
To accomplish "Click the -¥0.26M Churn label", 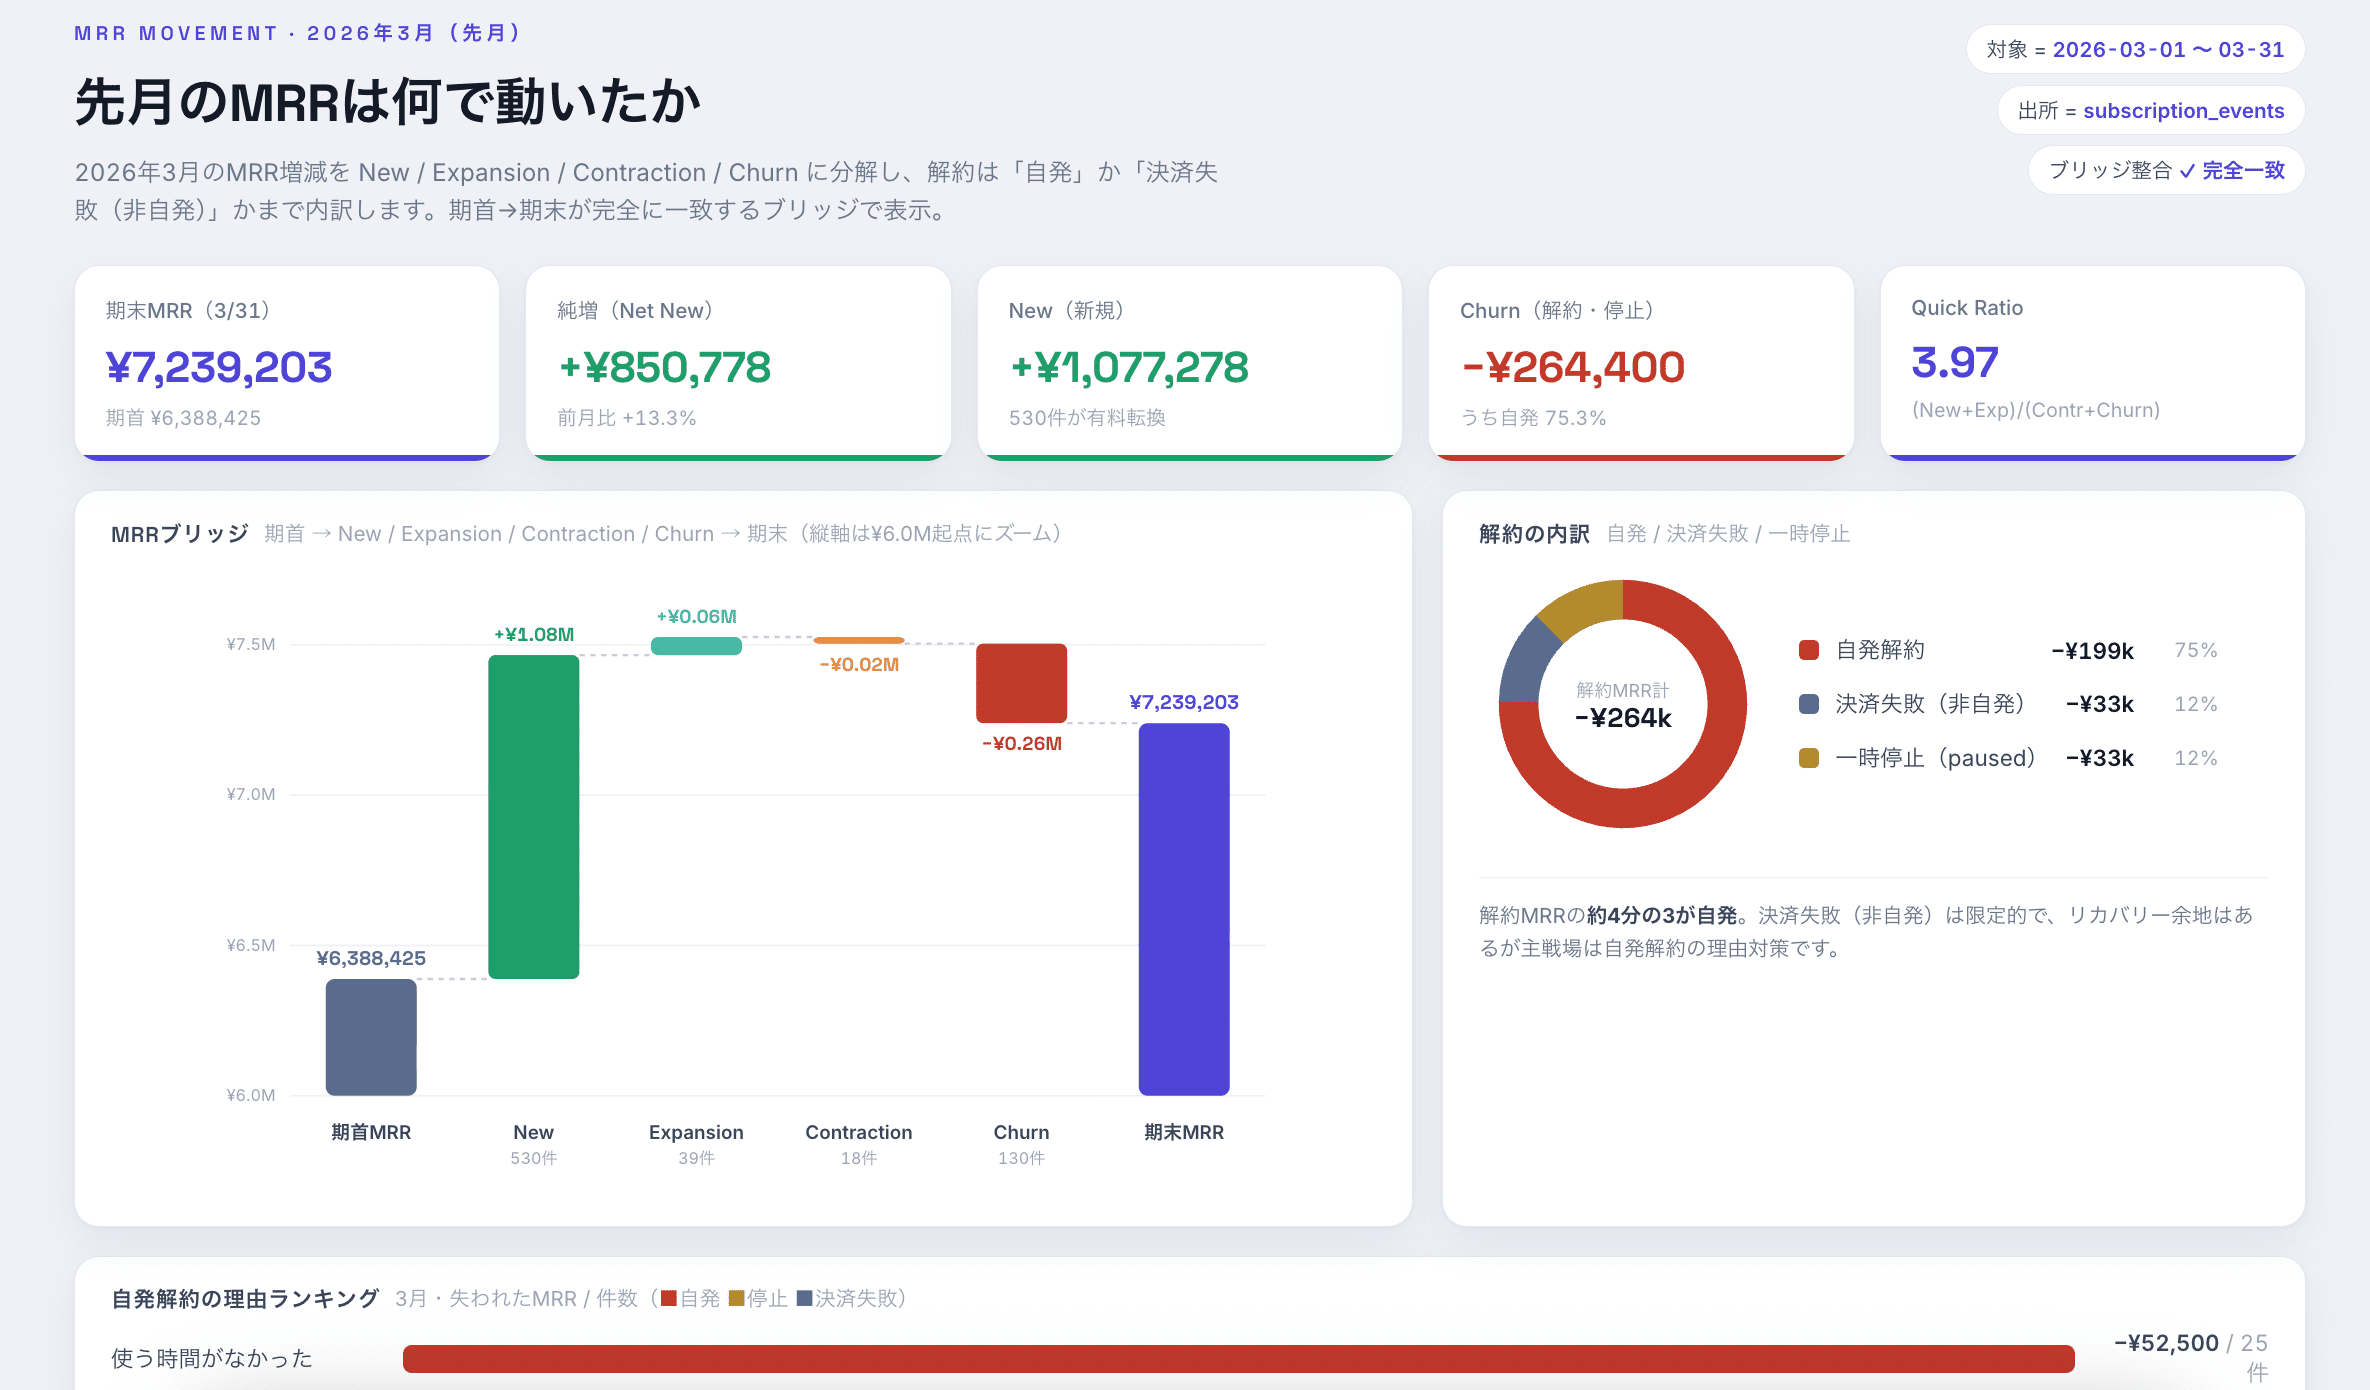I will coord(1021,743).
